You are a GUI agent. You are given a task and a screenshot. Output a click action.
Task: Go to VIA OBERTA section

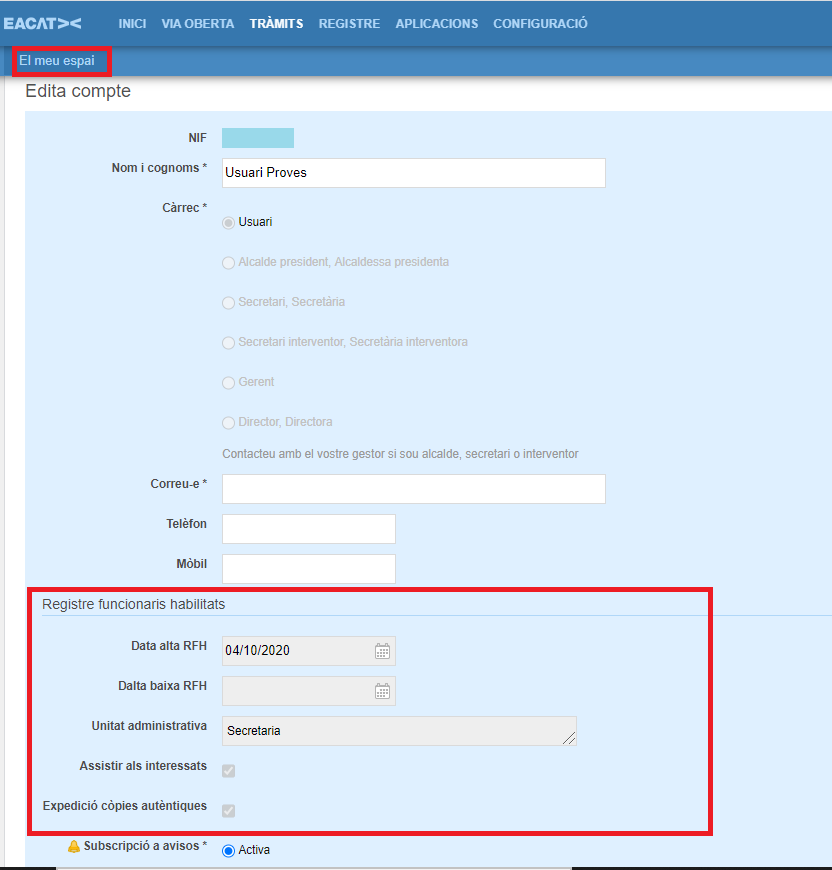tap(198, 23)
